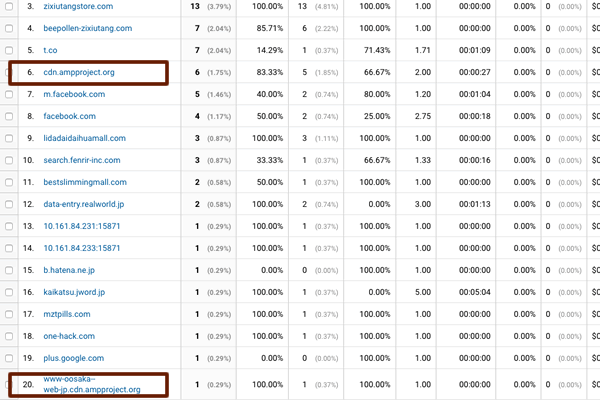Click the 3.00 pages per session value
The height and width of the screenshot is (400, 600).
coord(423,204)
